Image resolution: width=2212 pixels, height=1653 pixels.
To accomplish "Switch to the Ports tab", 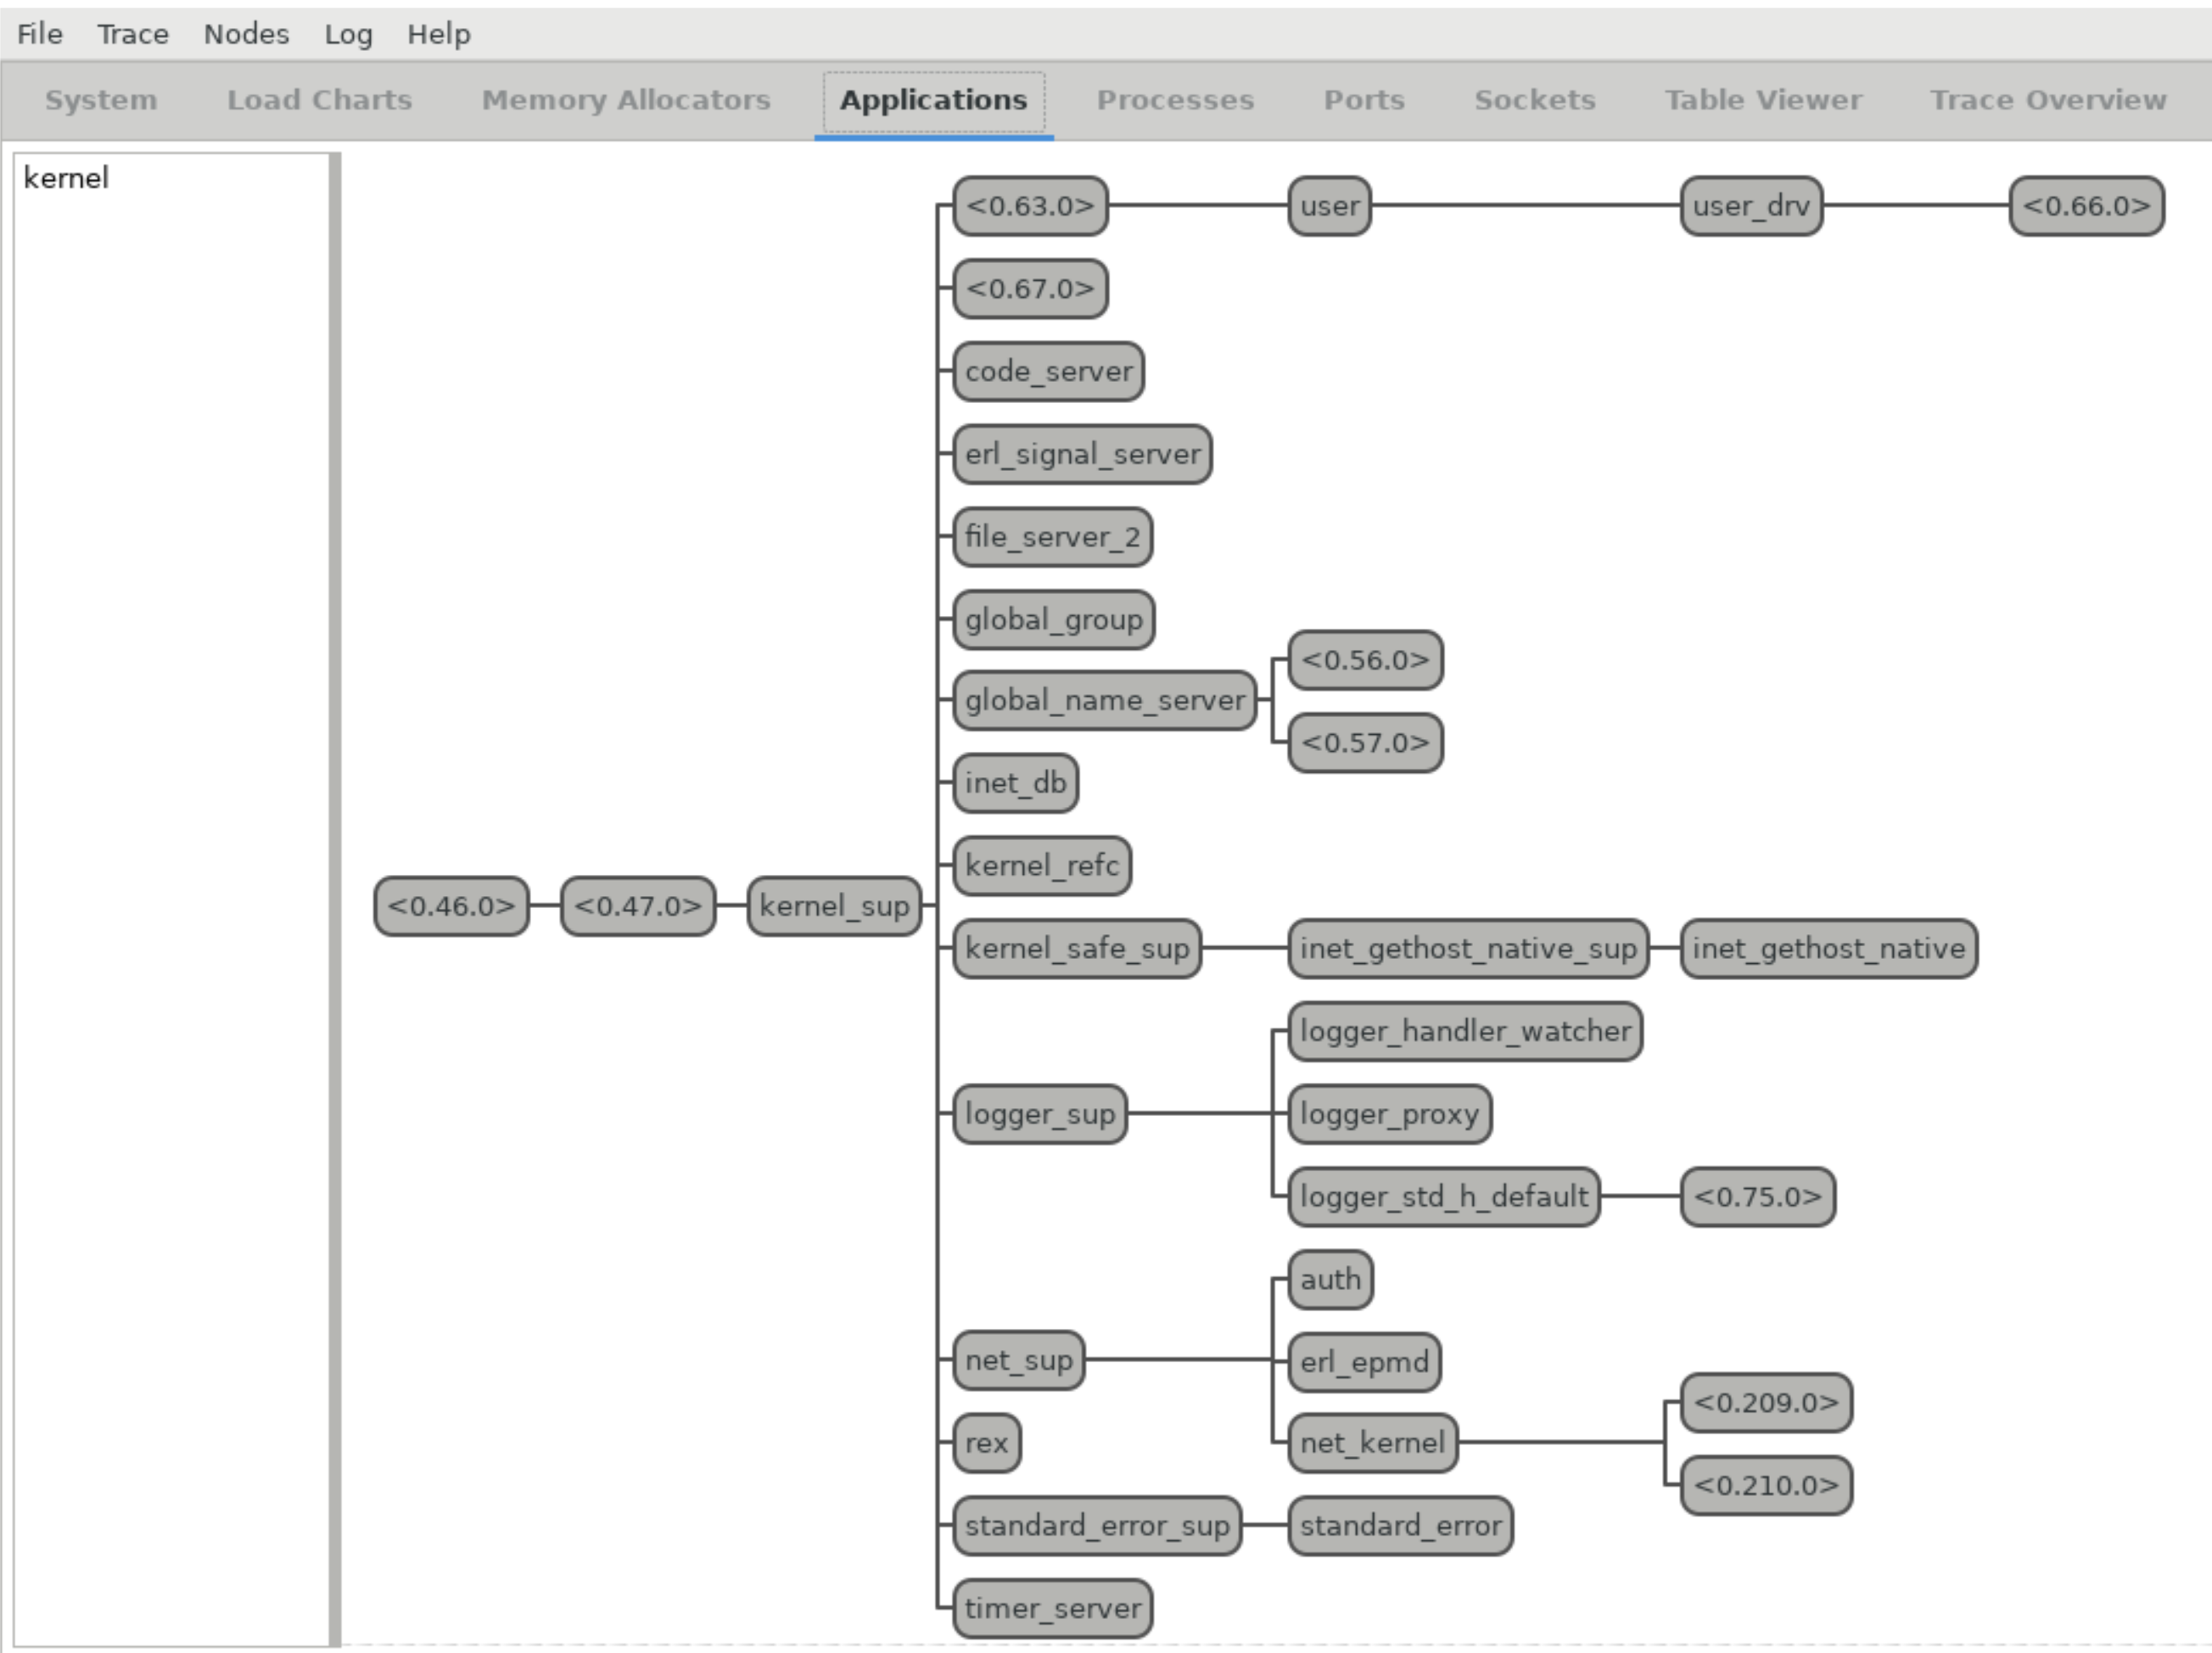I will tap(1364, 100).
